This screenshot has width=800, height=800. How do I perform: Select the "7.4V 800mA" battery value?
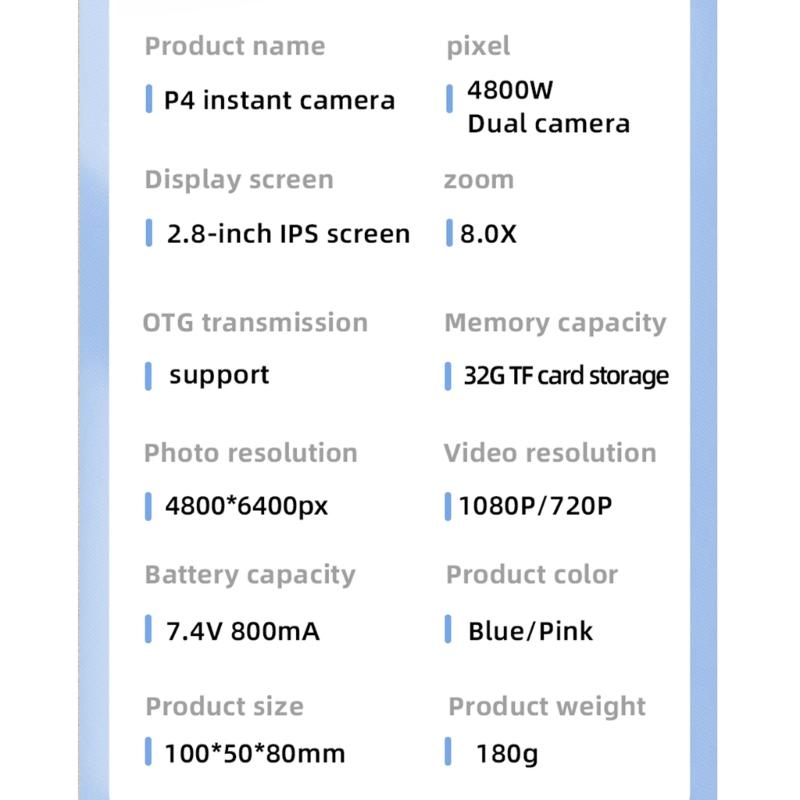point(242,632)
